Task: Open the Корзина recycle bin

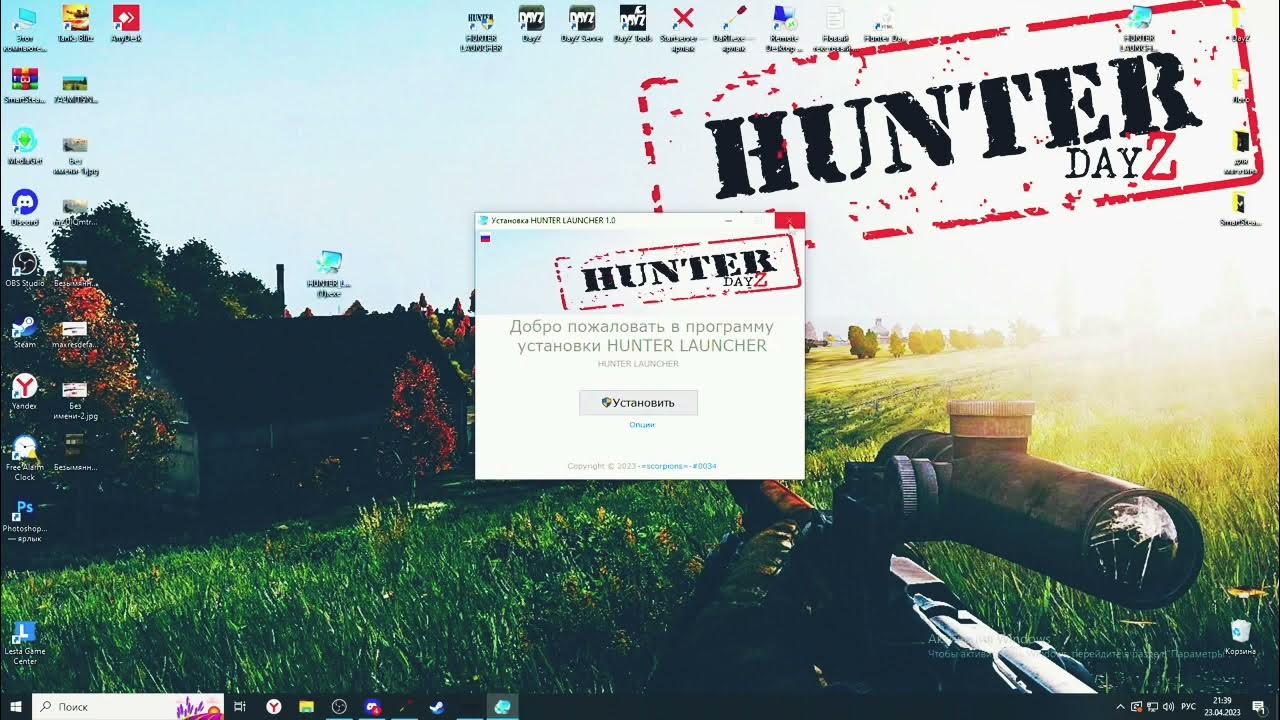Action: coord(1240,637)
